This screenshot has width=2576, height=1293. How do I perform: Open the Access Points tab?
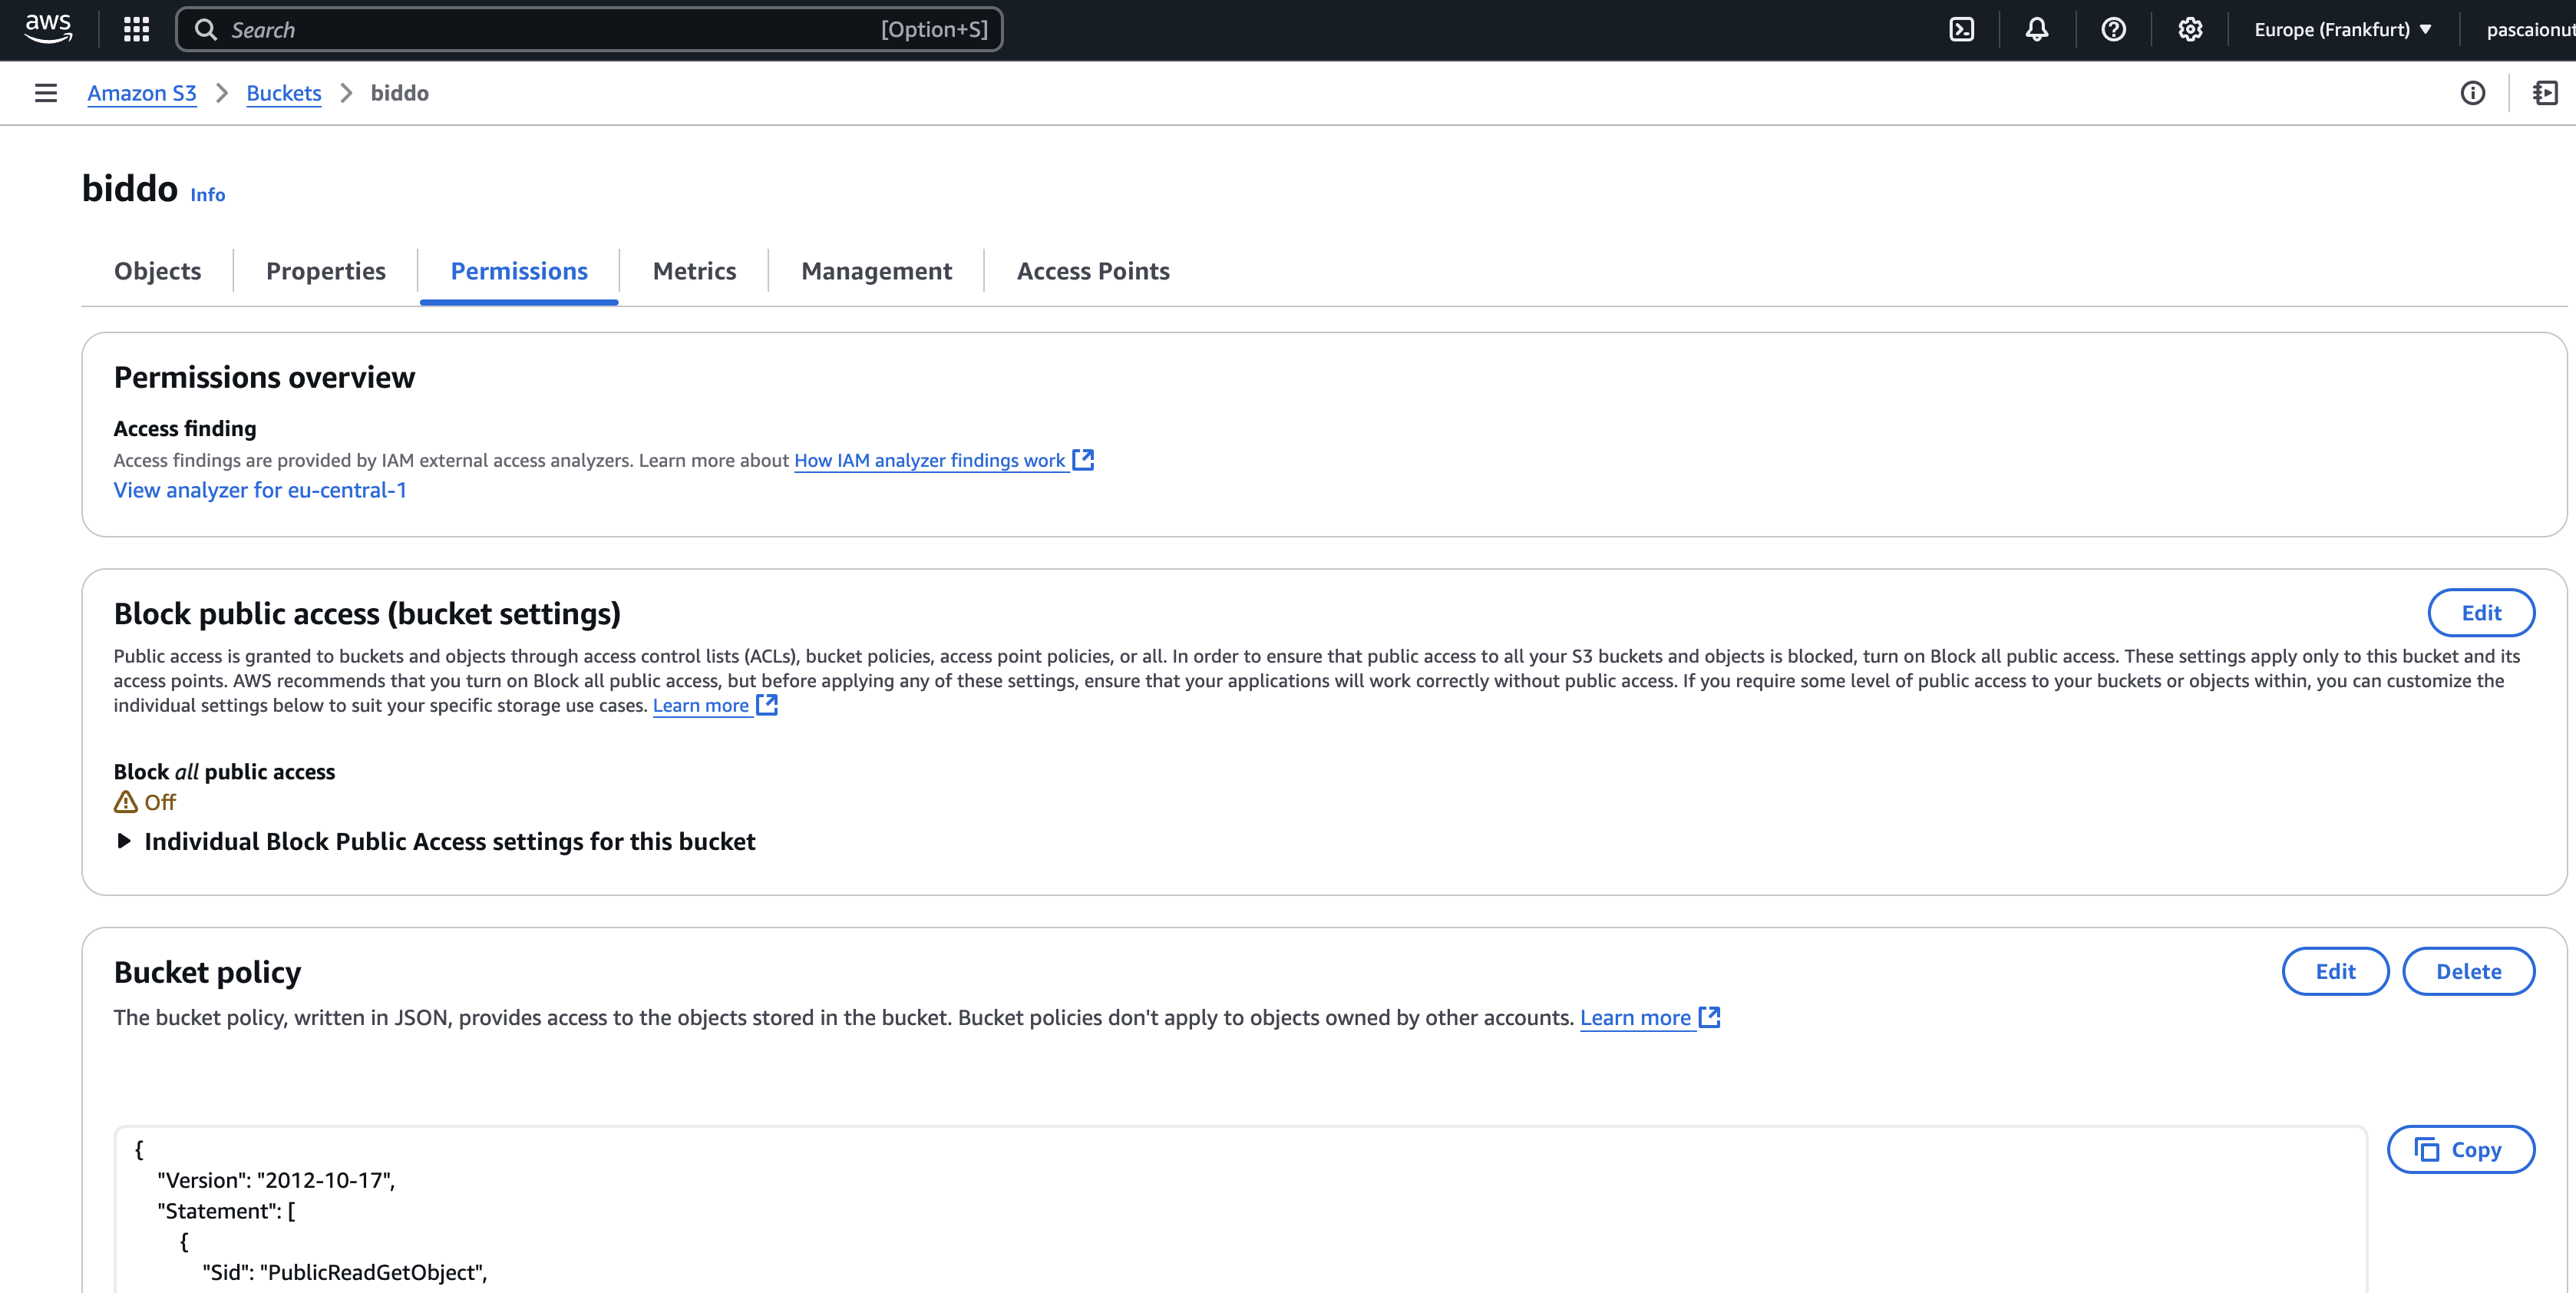click(x=1093, y=271)
